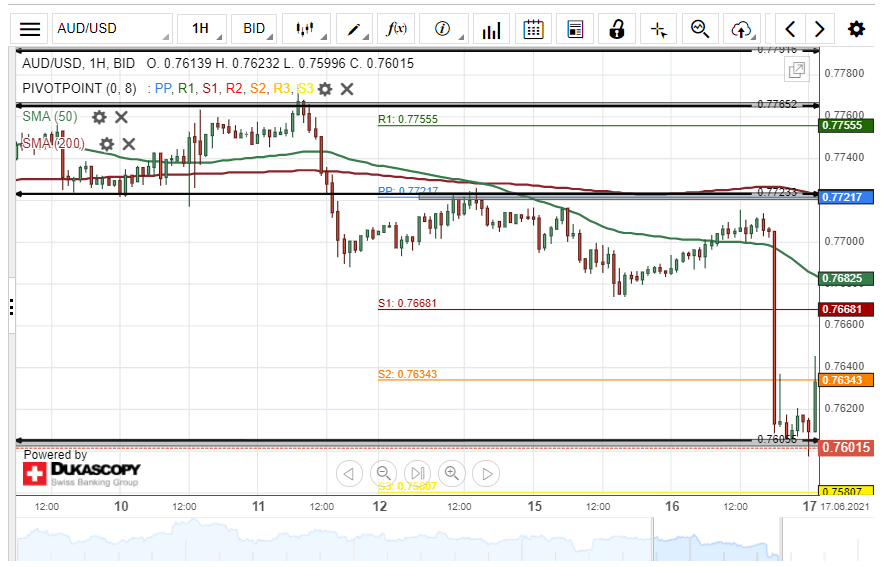Click the S3 0.75807 price tag

(x=846, y=491)
